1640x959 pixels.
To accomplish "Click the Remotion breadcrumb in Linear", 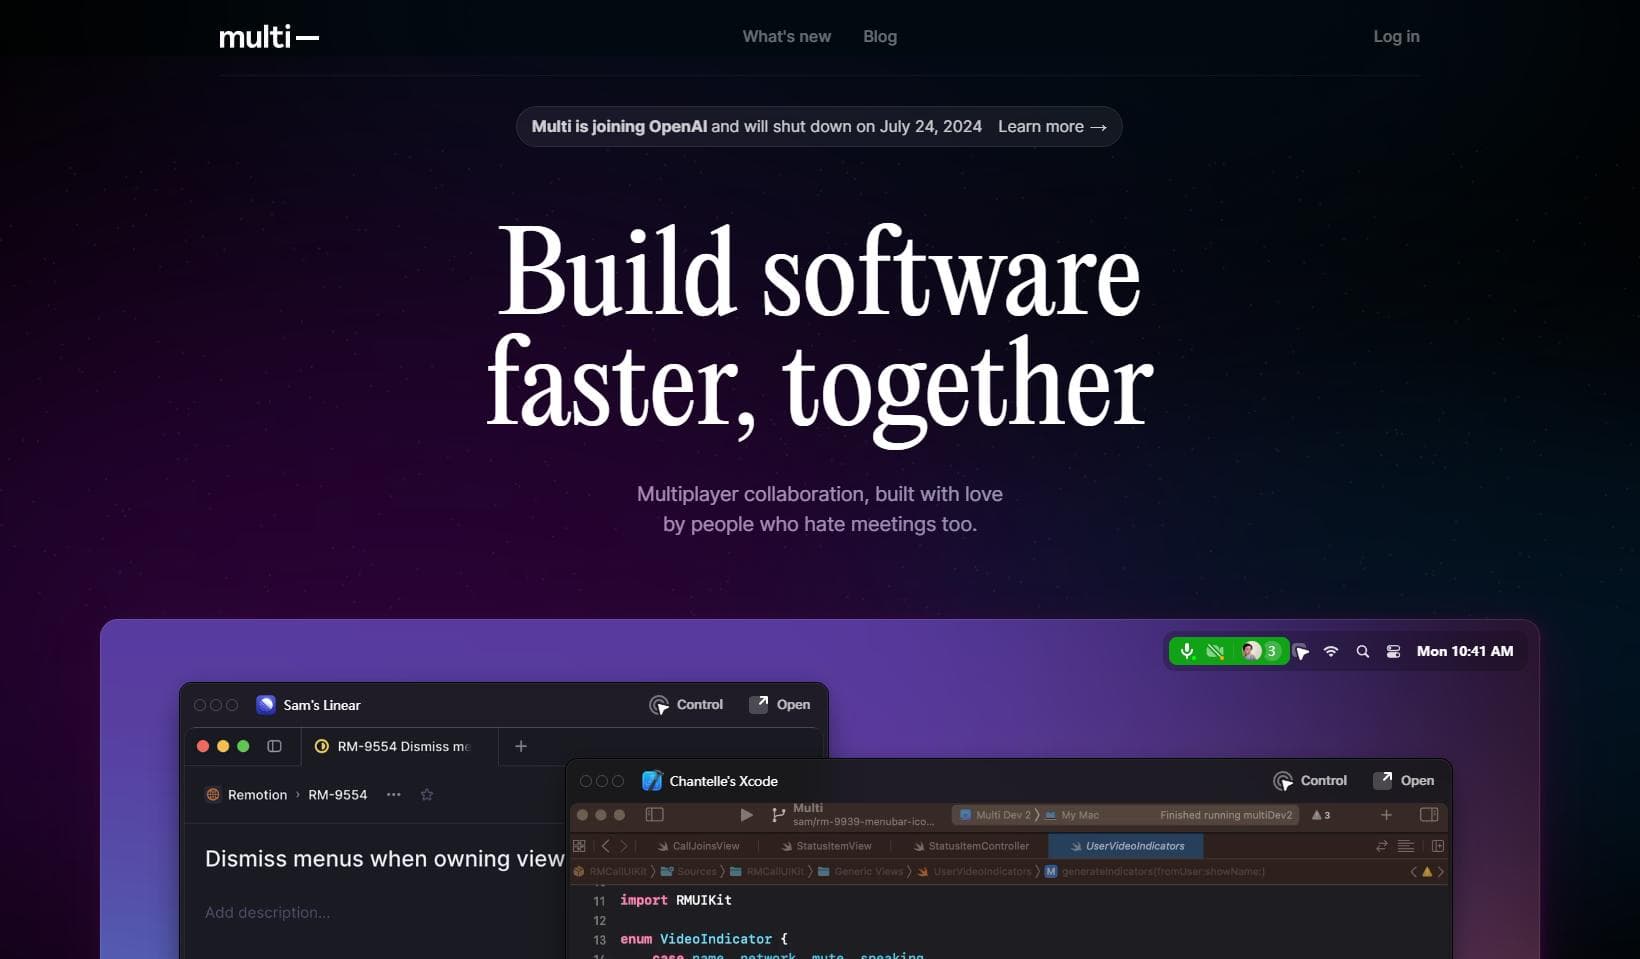I will click(246, 795).
